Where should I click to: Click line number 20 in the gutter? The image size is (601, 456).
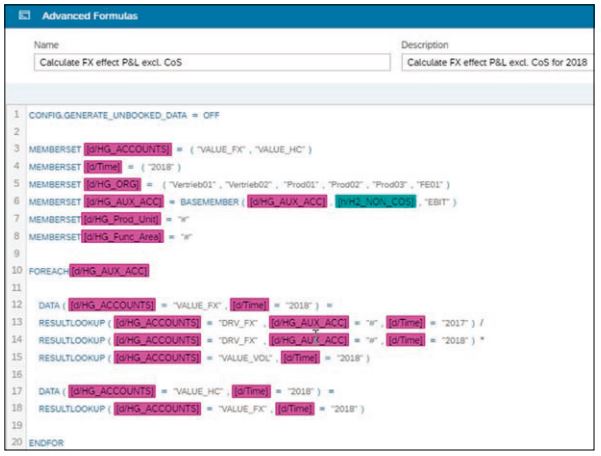(x=15, y=443)
